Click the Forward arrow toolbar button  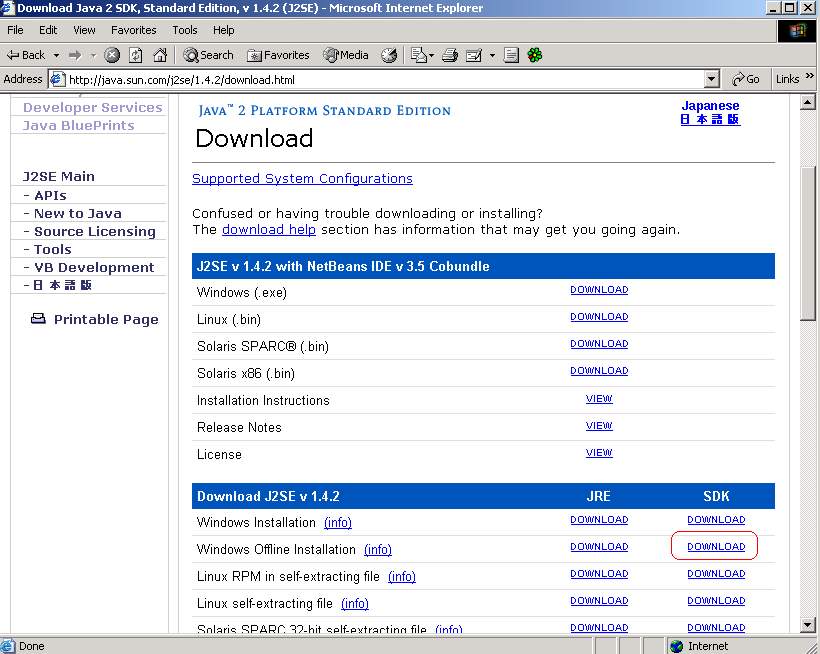[75, 55]
